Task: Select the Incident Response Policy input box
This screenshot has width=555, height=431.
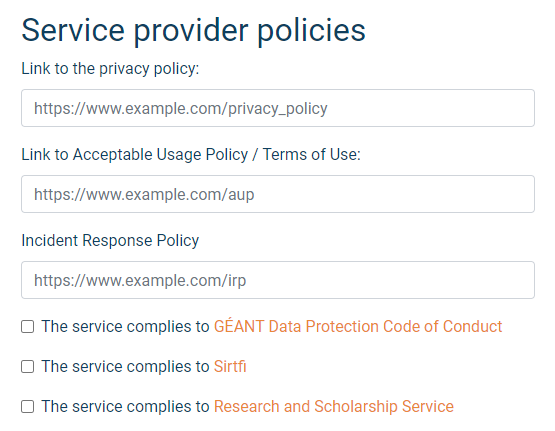Action: tap(278, 280)
